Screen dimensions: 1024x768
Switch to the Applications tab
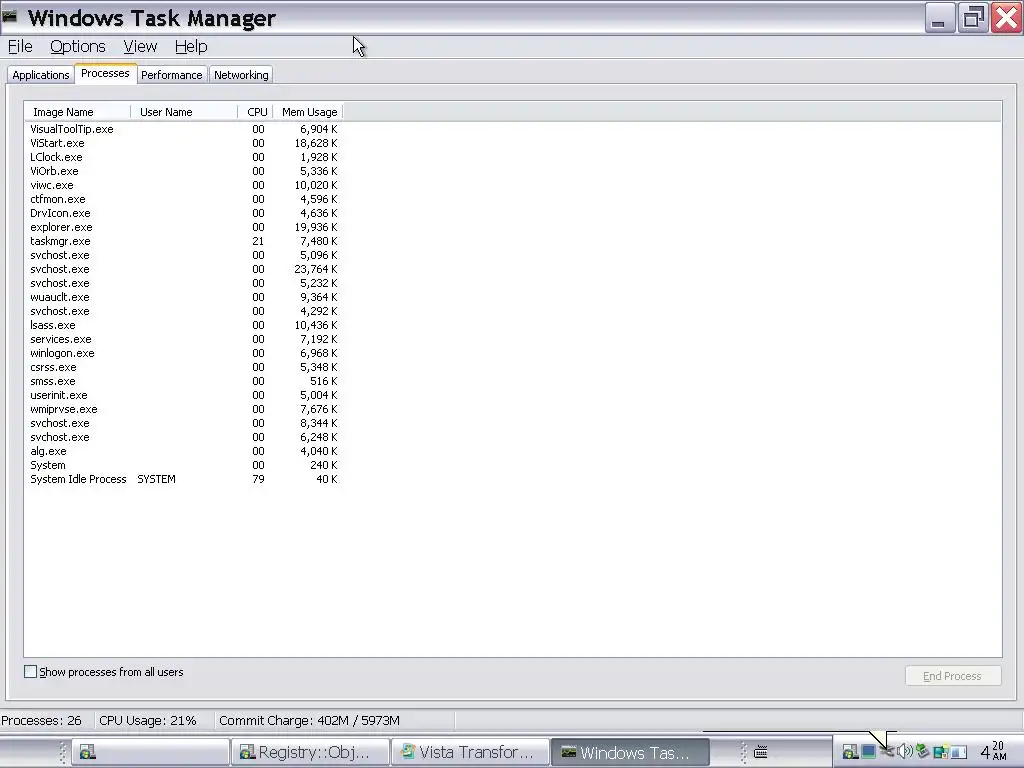click(x=40, y=74)
